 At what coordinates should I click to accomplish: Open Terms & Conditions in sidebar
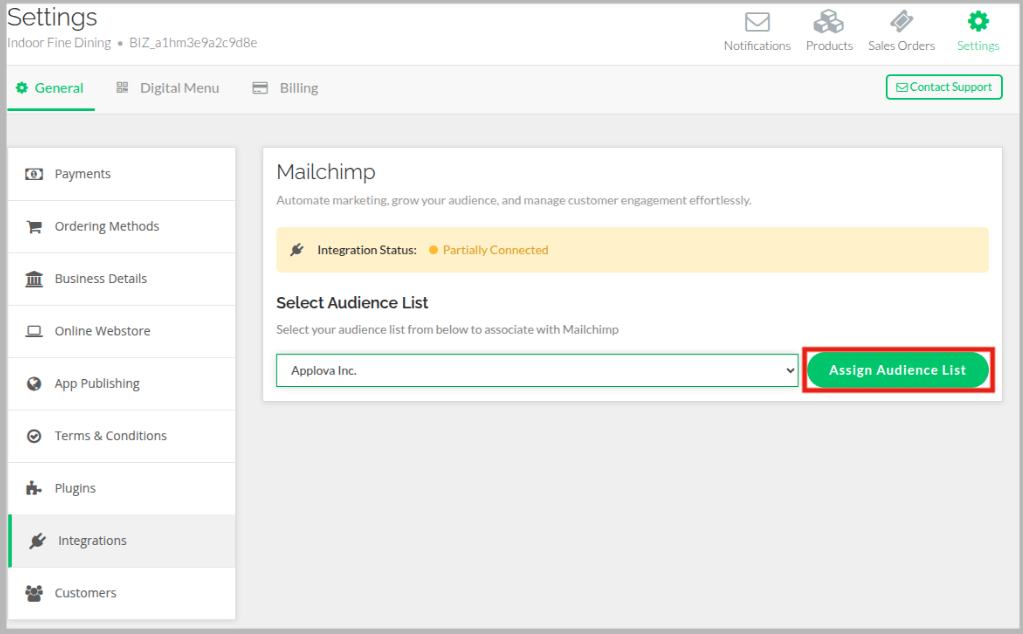[x=110, y=436]
